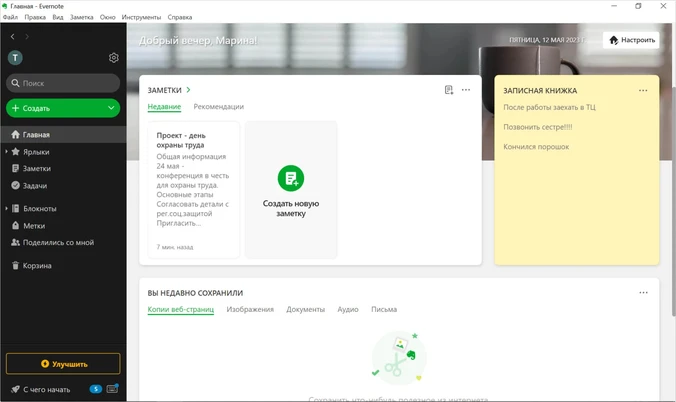676x402 pixels.
Task: Open Записная книжка three-dots menu
Action: [643, 91]
